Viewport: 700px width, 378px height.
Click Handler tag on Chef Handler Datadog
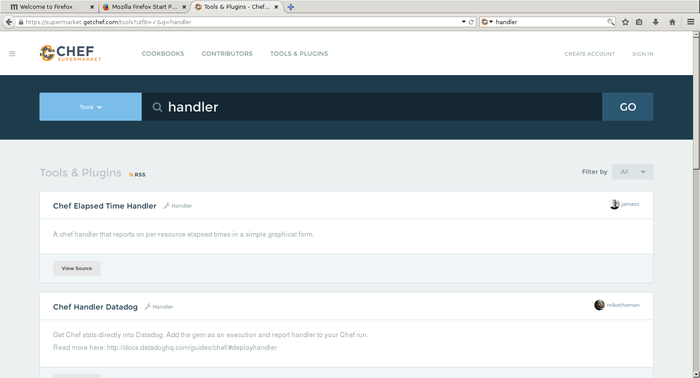point(159,307)
